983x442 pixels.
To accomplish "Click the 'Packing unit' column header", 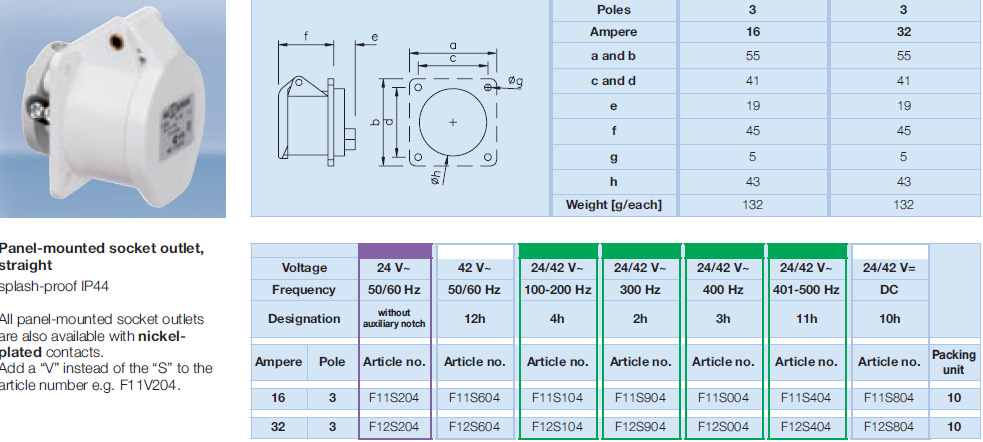I will tap(953, 361).
